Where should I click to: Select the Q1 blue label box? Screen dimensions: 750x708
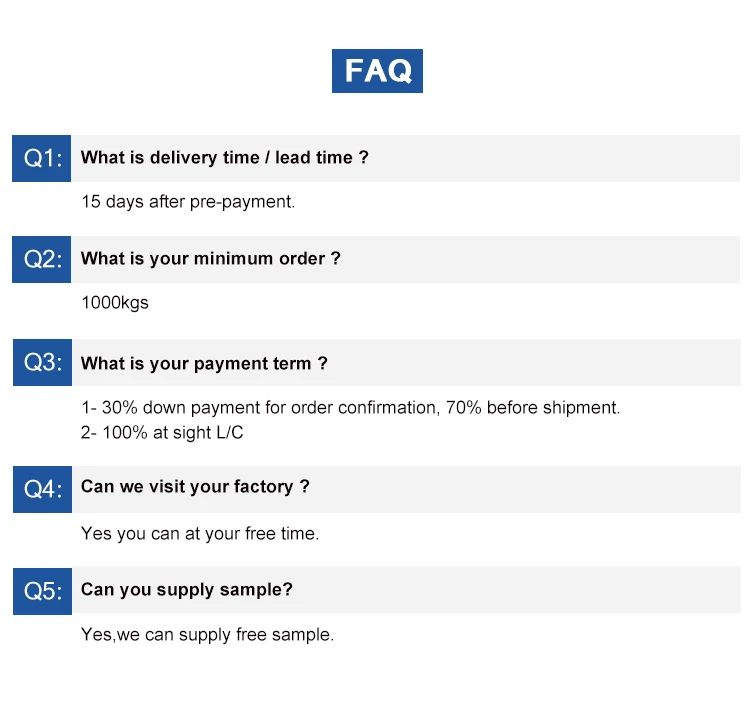42,158
